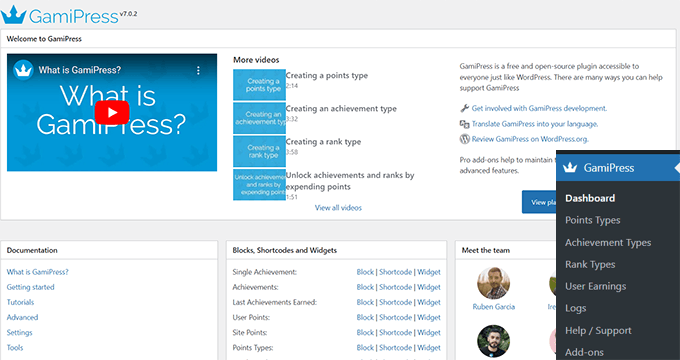Viewport: 680px width, 360px height.
Task: Click the translate icon beside Translate GamiPress
Action: click(x=464, y=124)
